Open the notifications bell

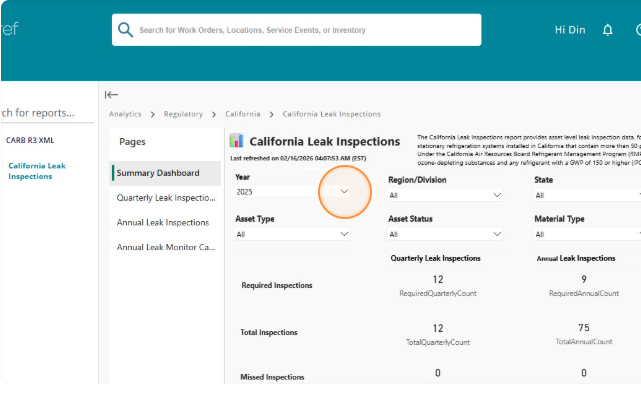[607, 30]
